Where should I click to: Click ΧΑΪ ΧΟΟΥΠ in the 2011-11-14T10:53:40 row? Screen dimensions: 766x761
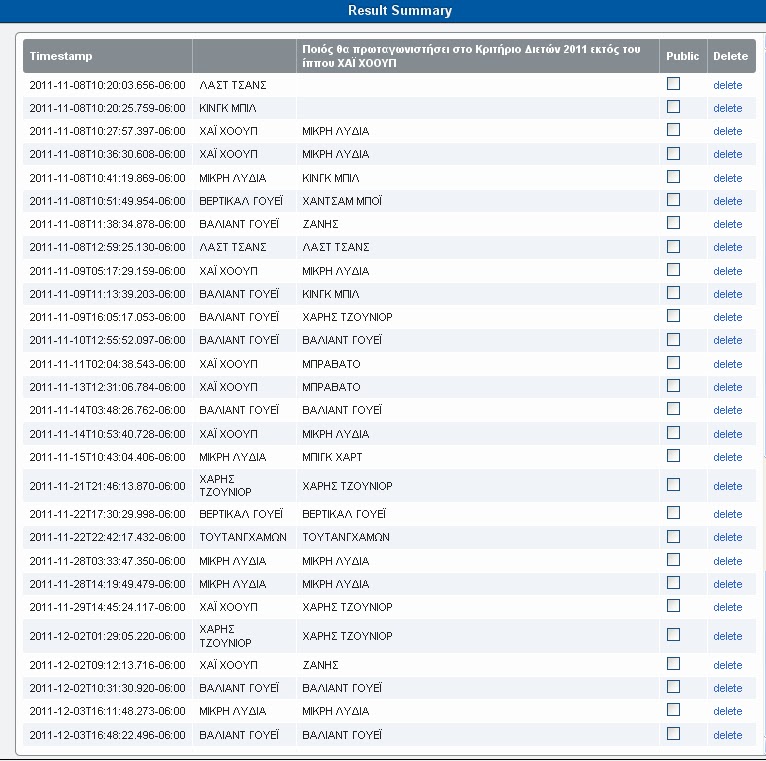pos(228,434)
